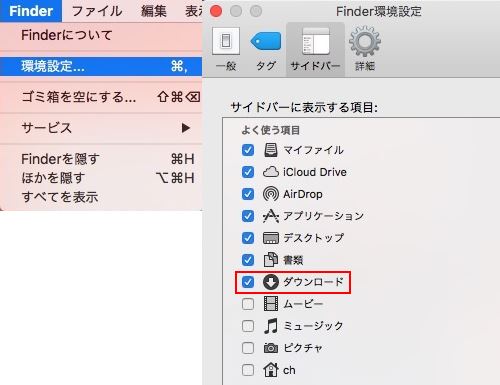Open the タグ preferences tab icon
Screen dimensions: 500x385
pyautogui.click(x=266, y=42)
